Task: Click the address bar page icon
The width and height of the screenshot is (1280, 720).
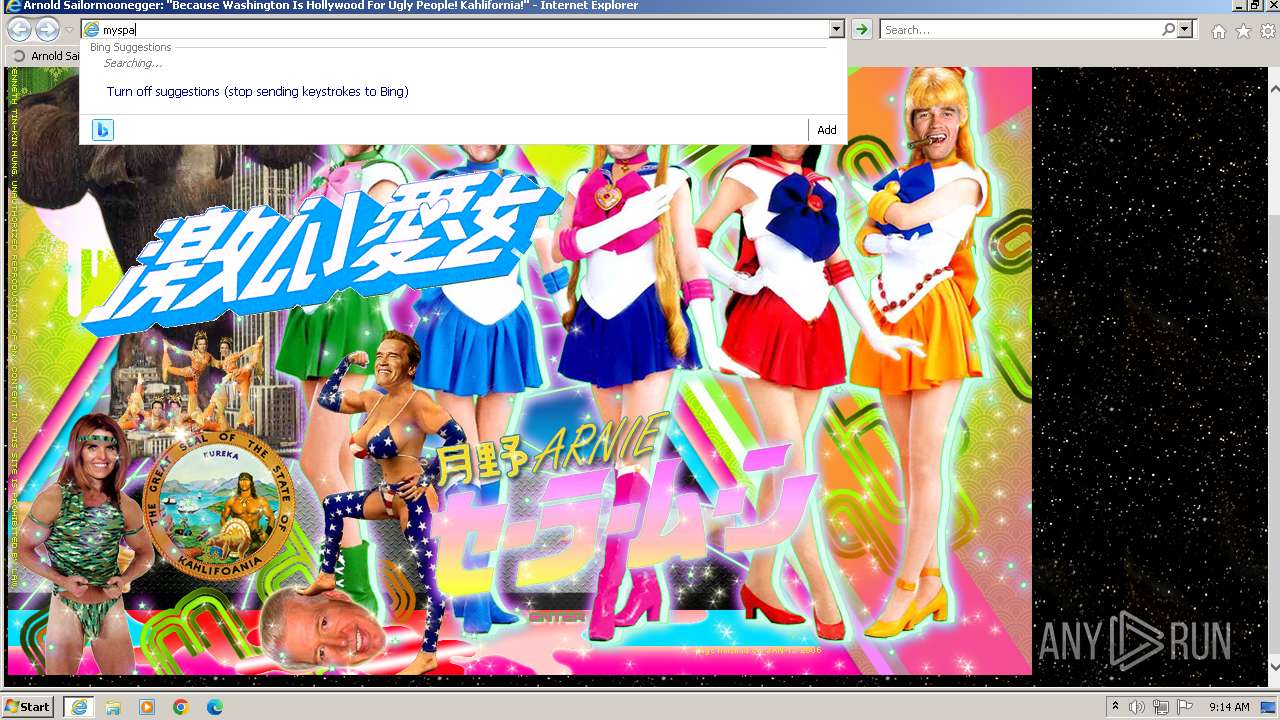Action: [x=92, y=30]
